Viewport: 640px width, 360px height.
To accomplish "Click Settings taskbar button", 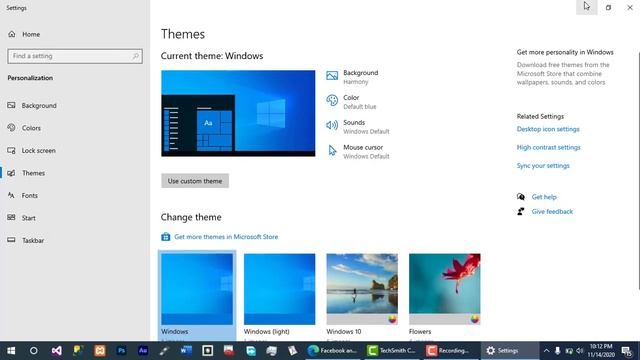I will 509,351.
